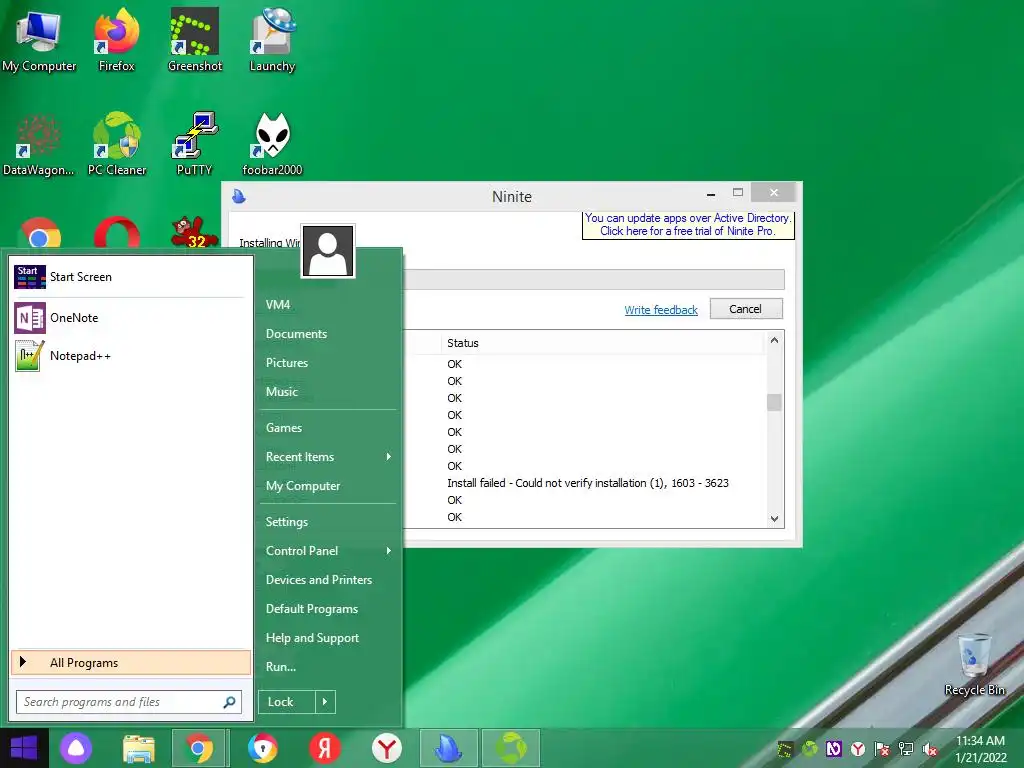
Task: Click the status list scrollbar thumb
Action: pyautogui.click(x=775, y=402)
